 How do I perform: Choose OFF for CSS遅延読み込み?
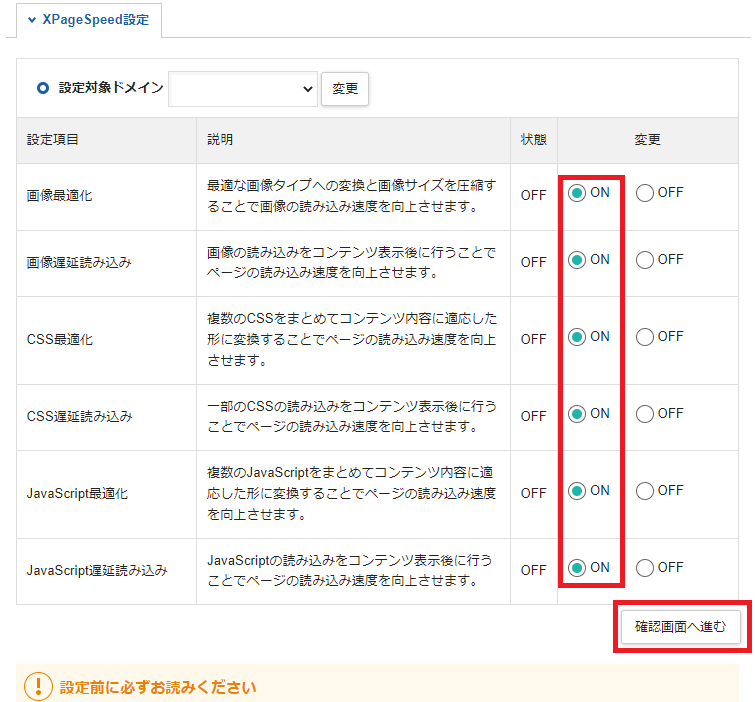[x=645, y=414]
